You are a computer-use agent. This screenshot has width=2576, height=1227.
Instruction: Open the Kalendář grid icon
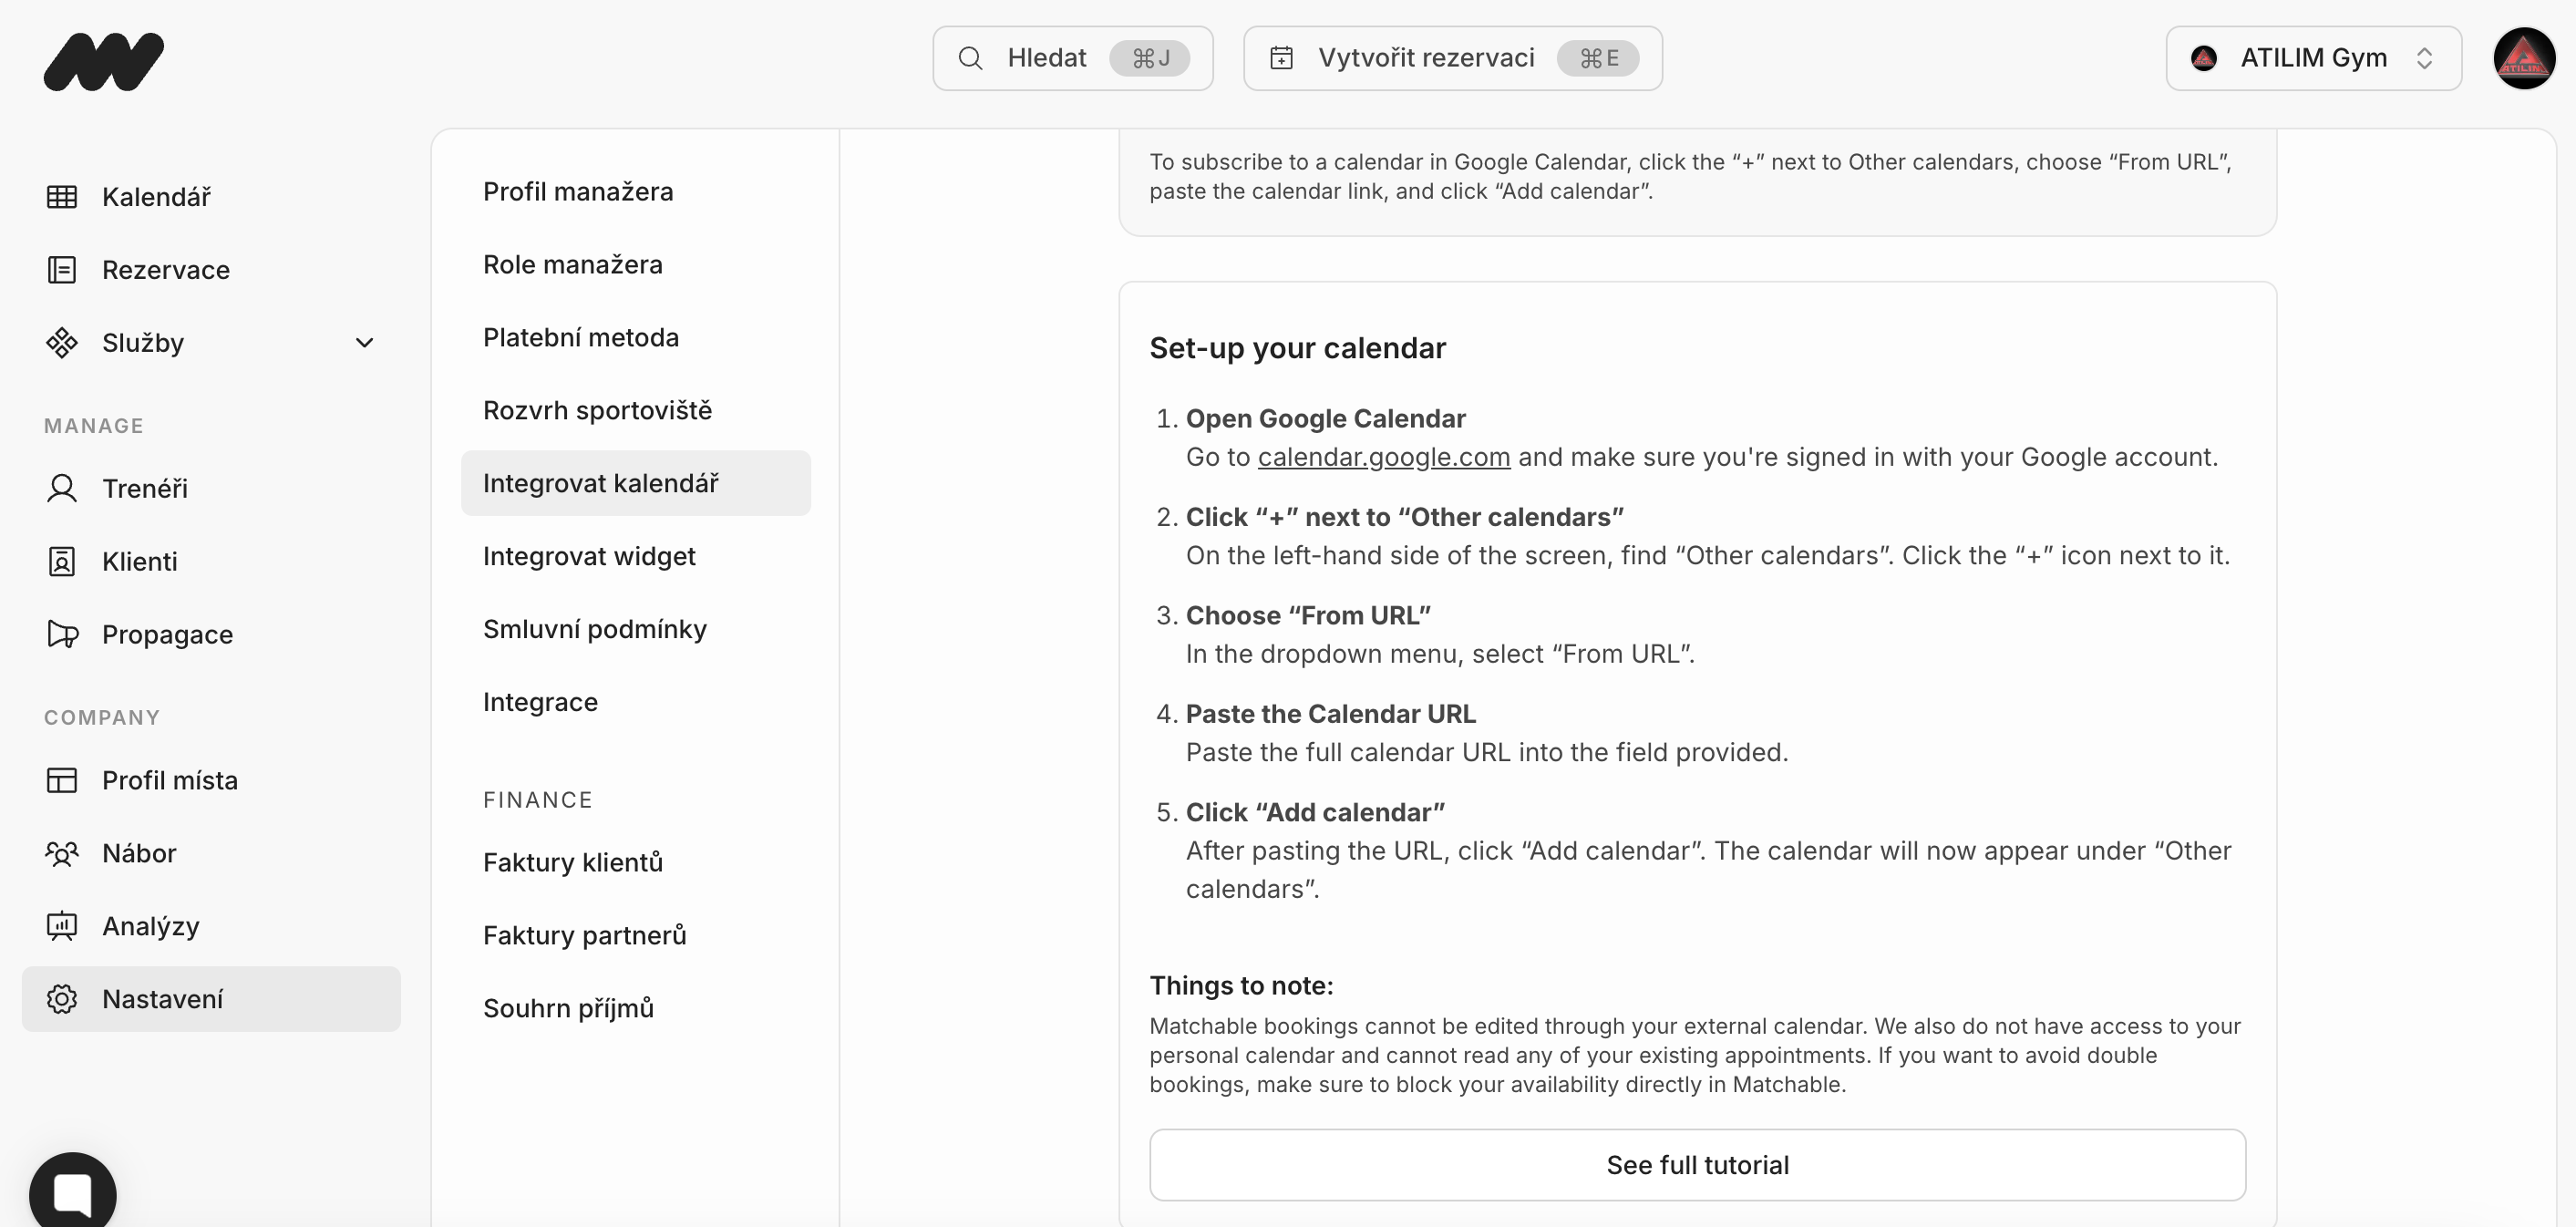coord(62,197)
